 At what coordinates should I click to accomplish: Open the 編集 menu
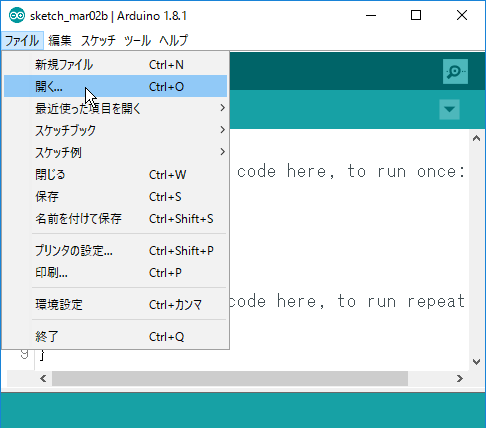60,41
